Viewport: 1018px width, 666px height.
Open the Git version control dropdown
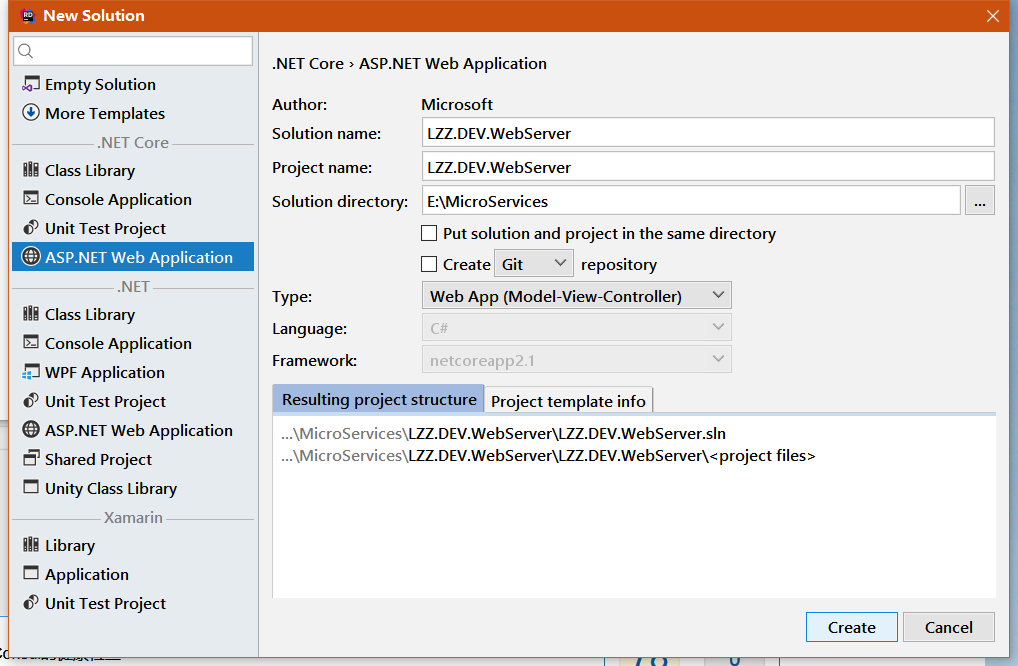coord(534,264)
